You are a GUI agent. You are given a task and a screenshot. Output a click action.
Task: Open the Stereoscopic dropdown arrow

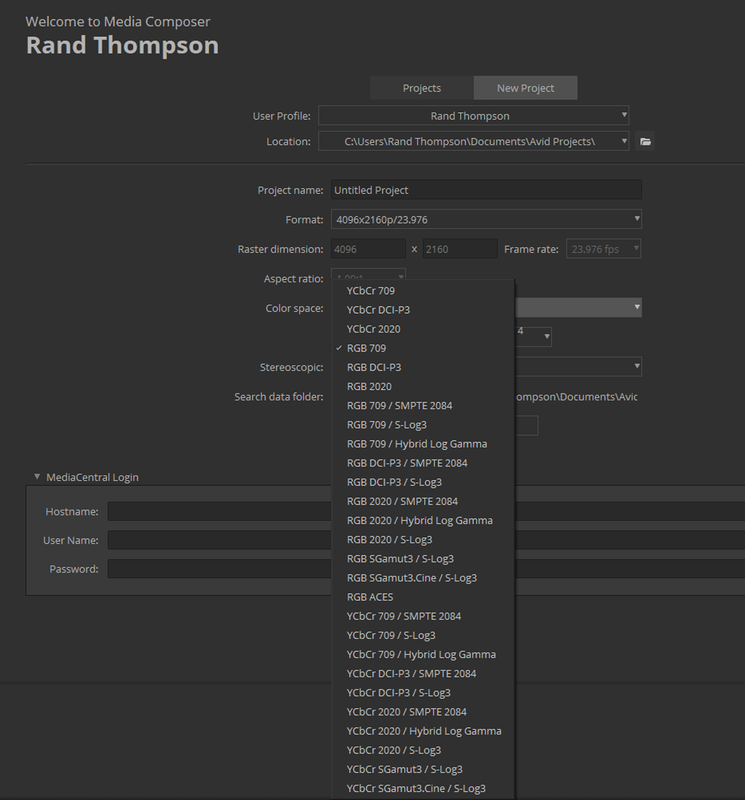tap(637, 366)
